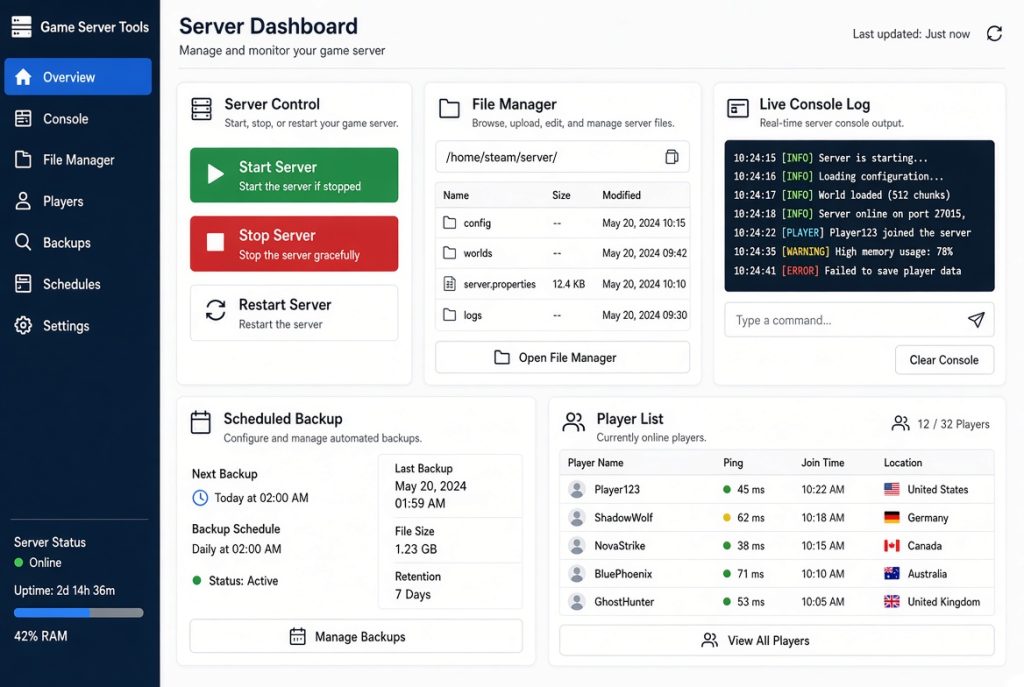Image resolution: width=1024 pixels, height=687 pixels.
Task: Open the Overview page in sidebar
Action: click(x=78, y=76)
